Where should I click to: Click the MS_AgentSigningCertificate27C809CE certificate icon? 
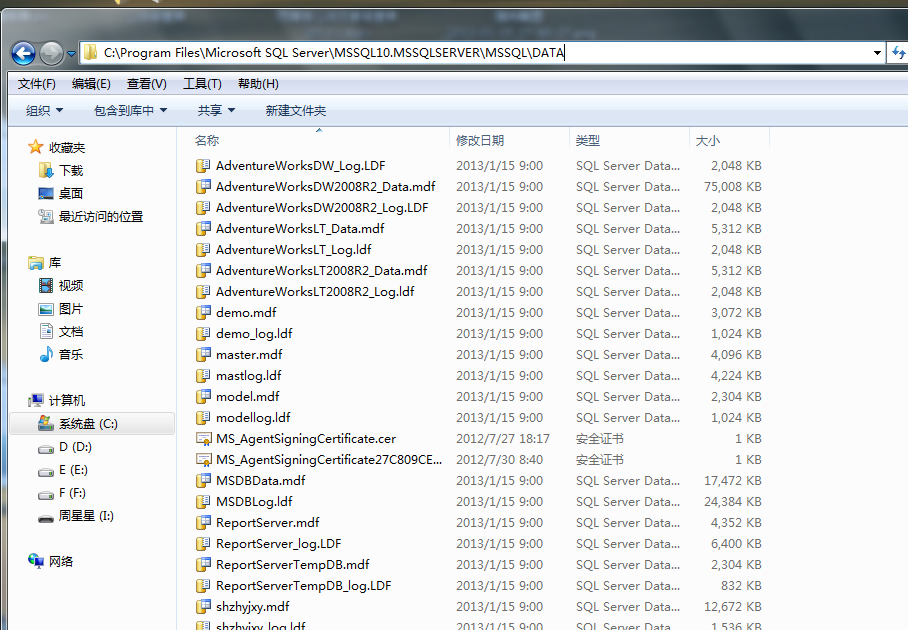[x=203, y=460]
